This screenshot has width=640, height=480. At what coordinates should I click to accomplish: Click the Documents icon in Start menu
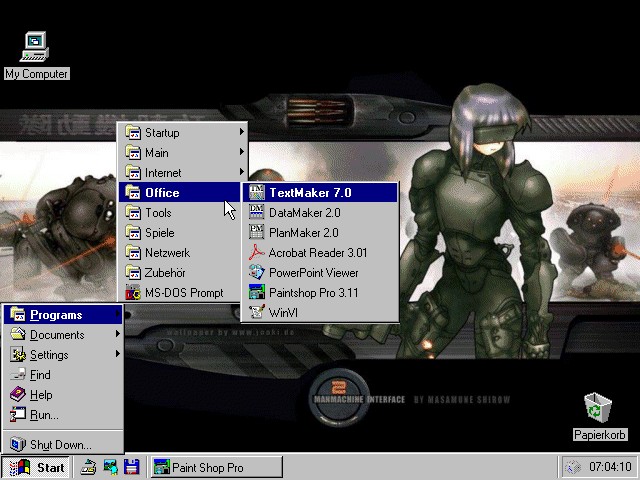pyautogui.click(x=18, y=334)
